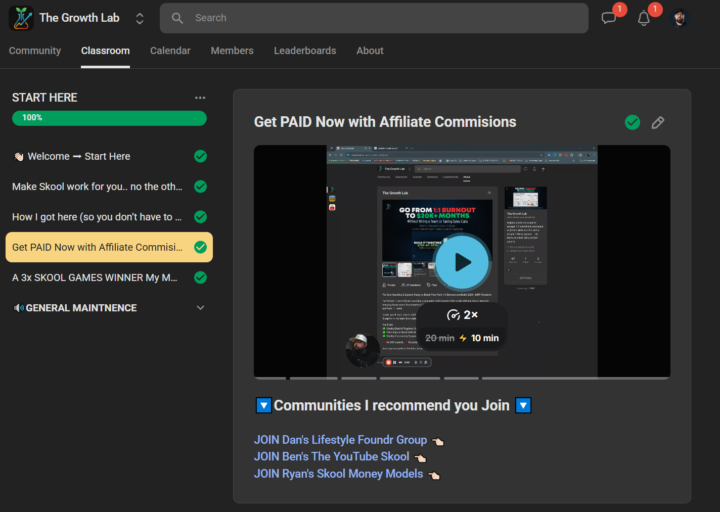Image resolution: width=720 pixels, height=512 pixels.
Task: Edit lesson with pencil icon
Action: click(658, 123)
